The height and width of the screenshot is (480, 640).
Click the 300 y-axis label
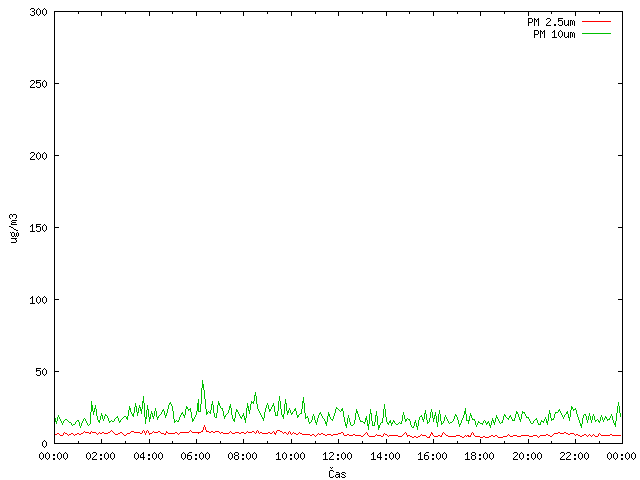[x=38, y=12]
